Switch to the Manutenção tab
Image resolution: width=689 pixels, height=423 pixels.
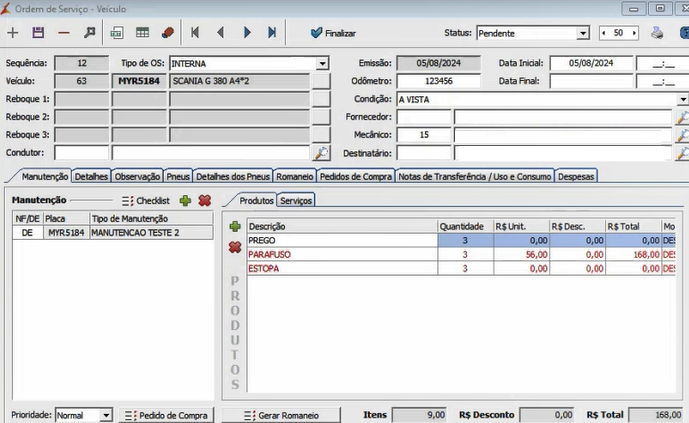coord(44,177)
